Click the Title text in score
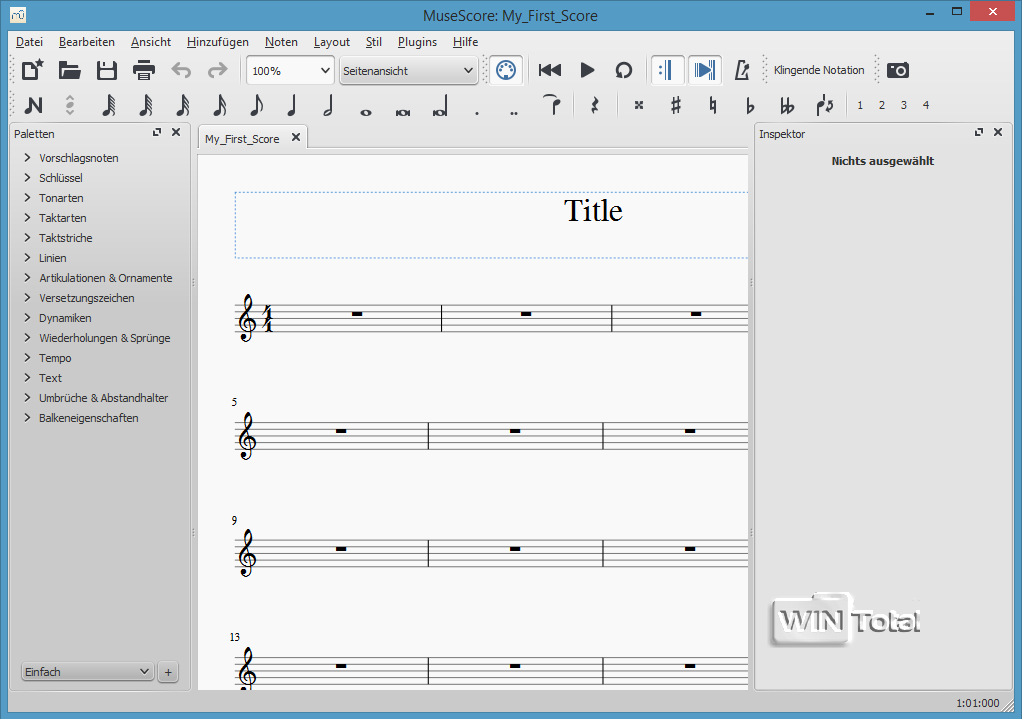This screenshot has width=1022, height=719. (593, 211)
